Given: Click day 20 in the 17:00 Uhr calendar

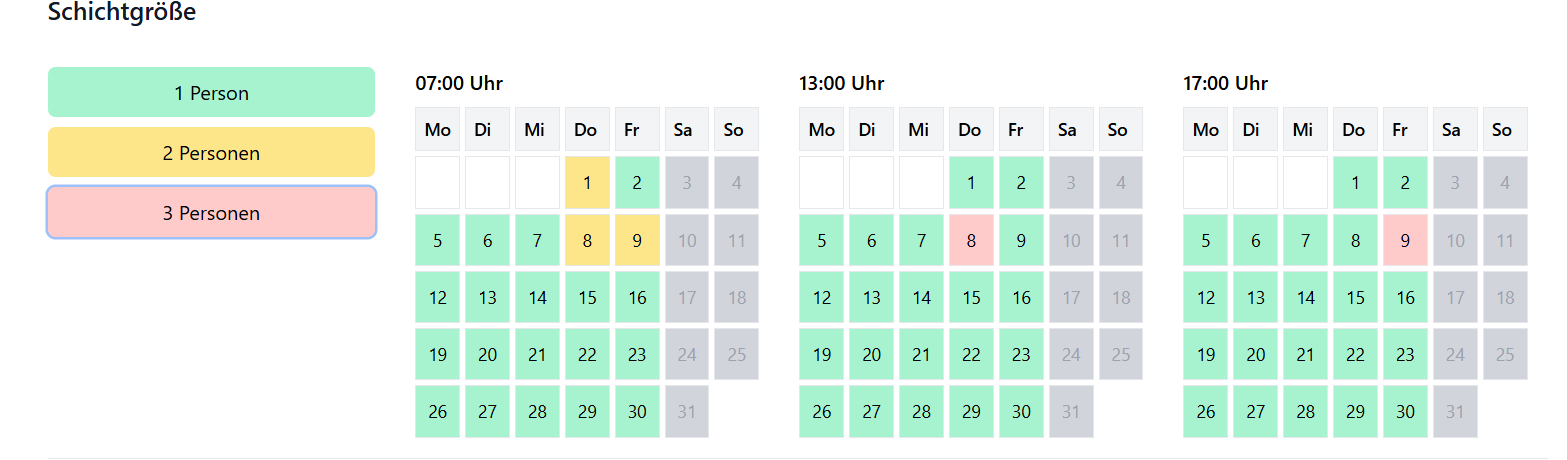Looking at the screenshot, I should click(x=1255, y=354).
